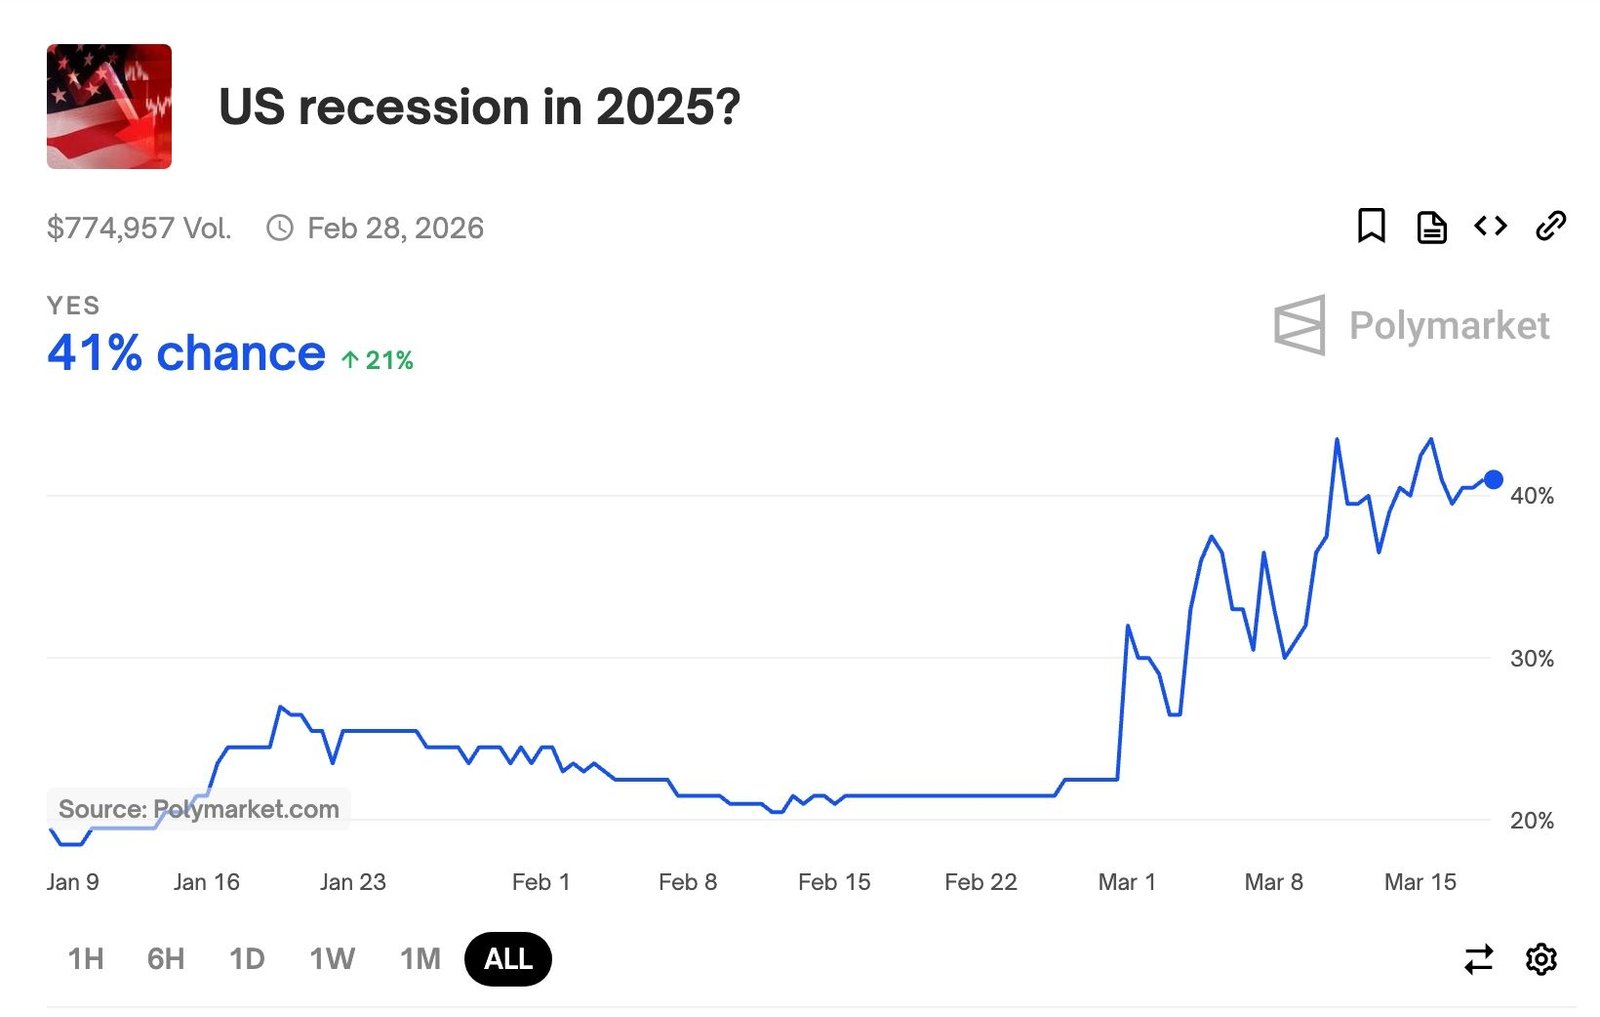Viewport: 1600px width, 1017px height.
Task: Toggle the 1D chart view
Action: click(246, 958)
